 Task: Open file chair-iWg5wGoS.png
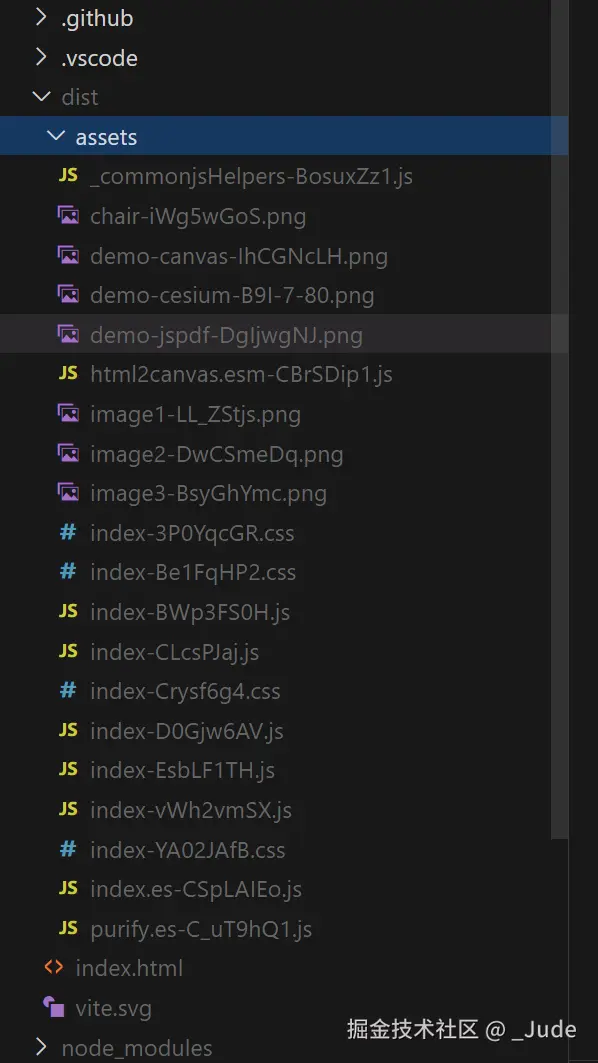click(x=198, y=216)
